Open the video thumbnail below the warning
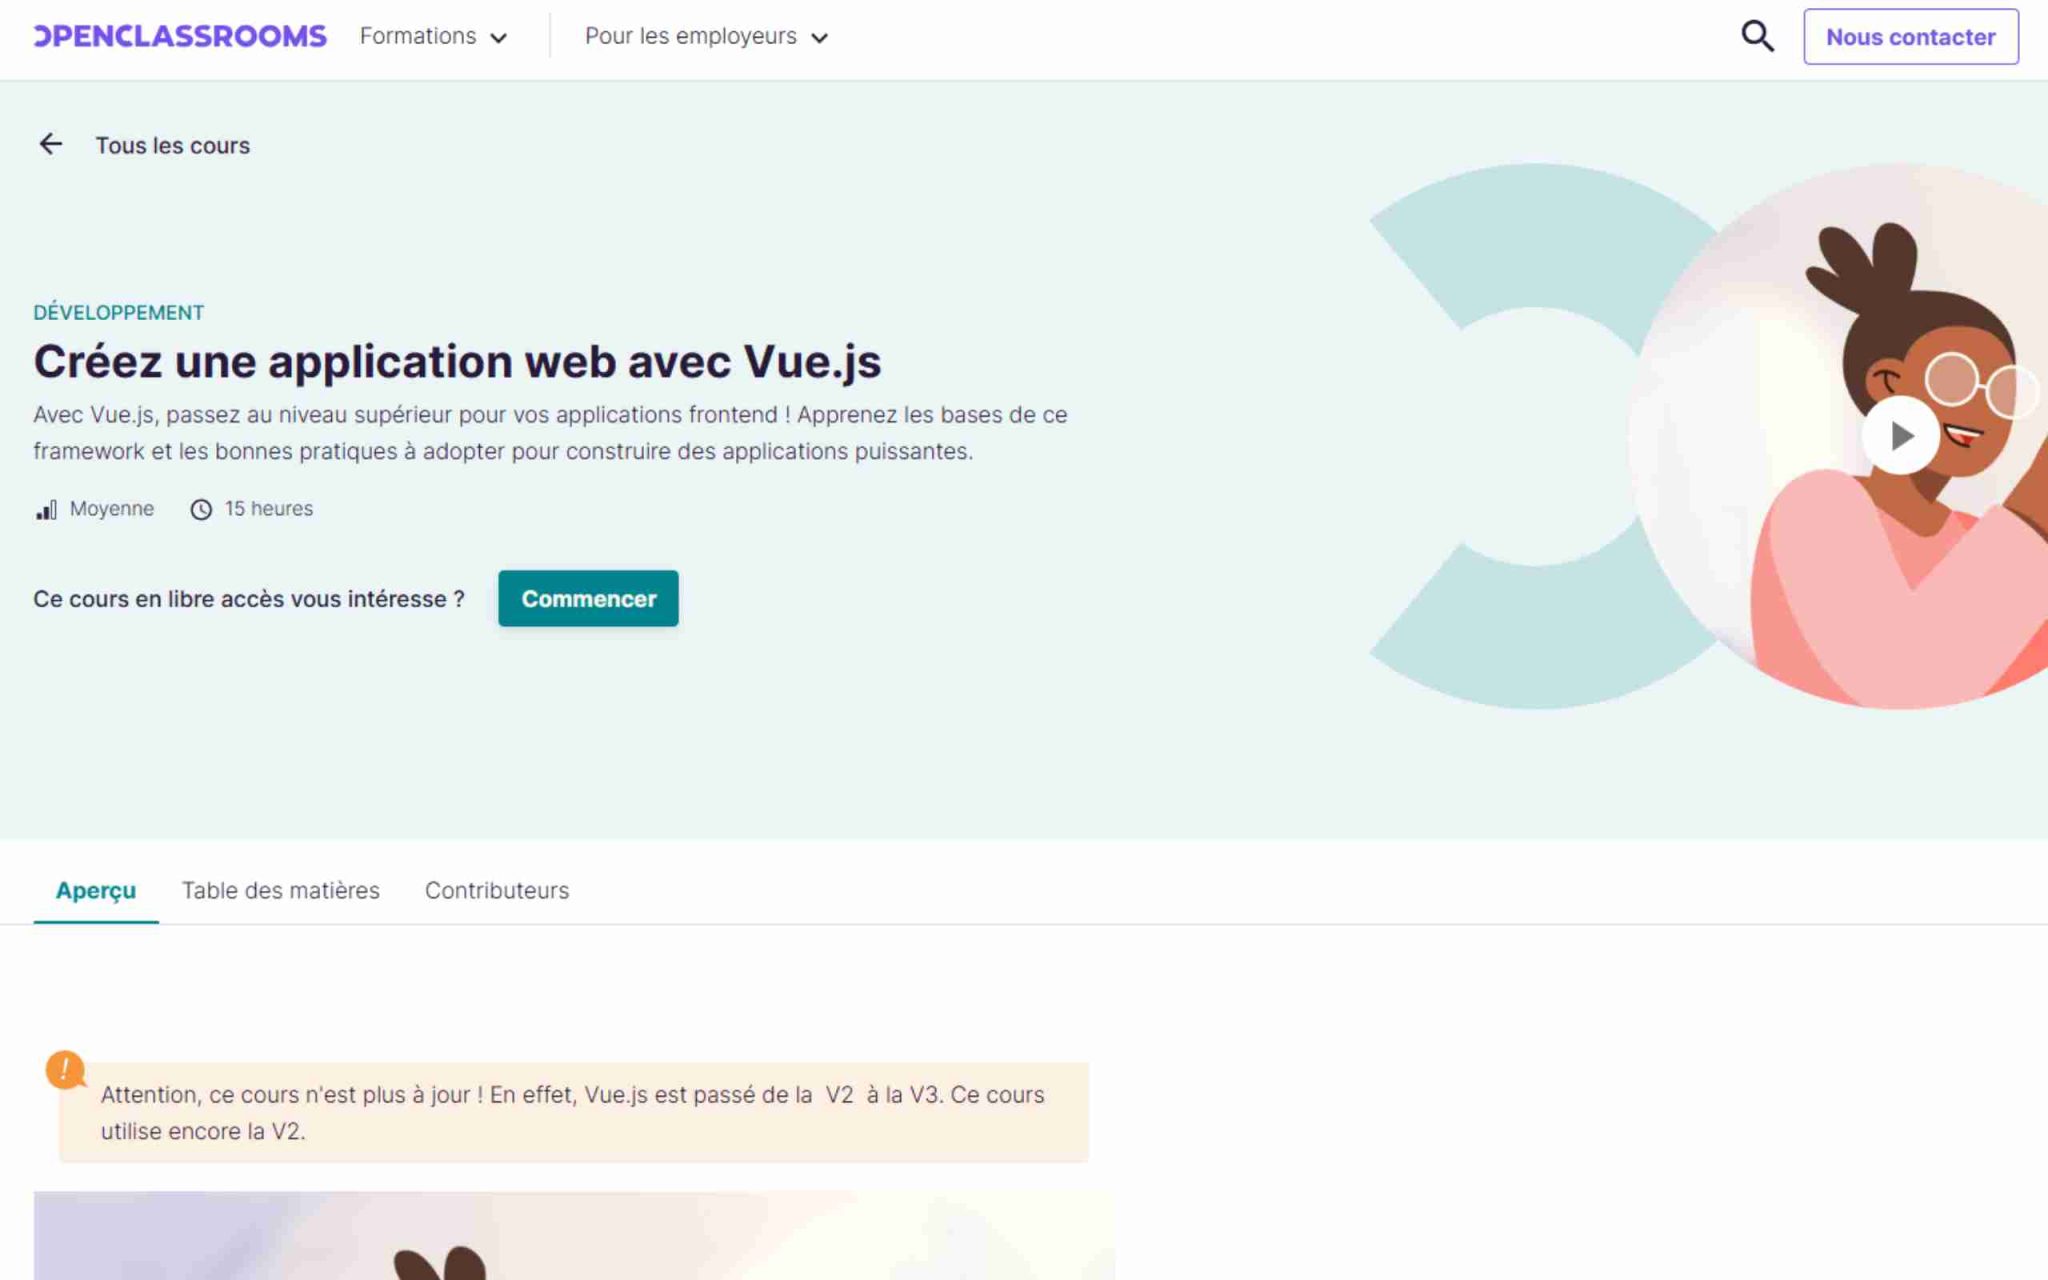The image size is (2048, 1280). tap(574, 1236)
